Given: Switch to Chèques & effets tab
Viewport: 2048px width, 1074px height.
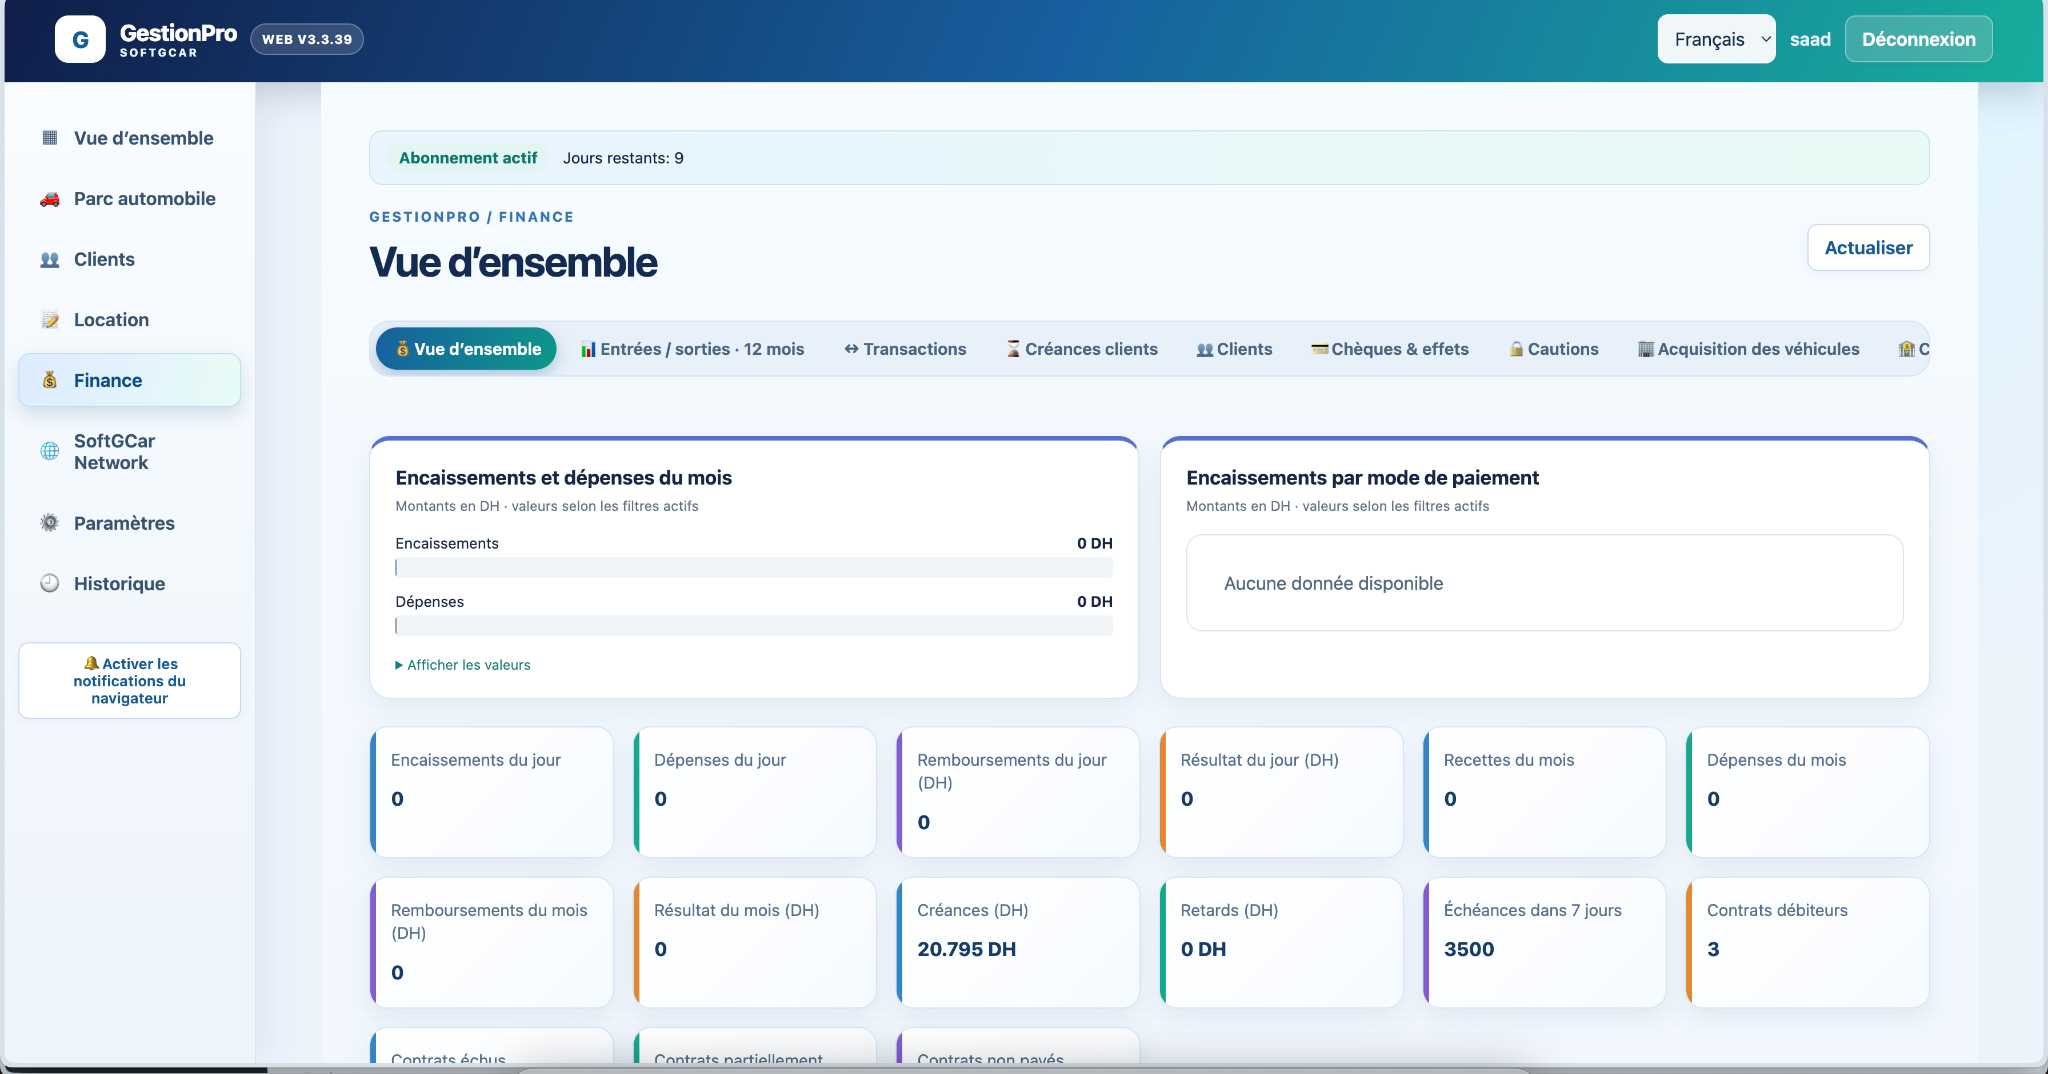Looking at the screenshot, I should pos(1390,349).
